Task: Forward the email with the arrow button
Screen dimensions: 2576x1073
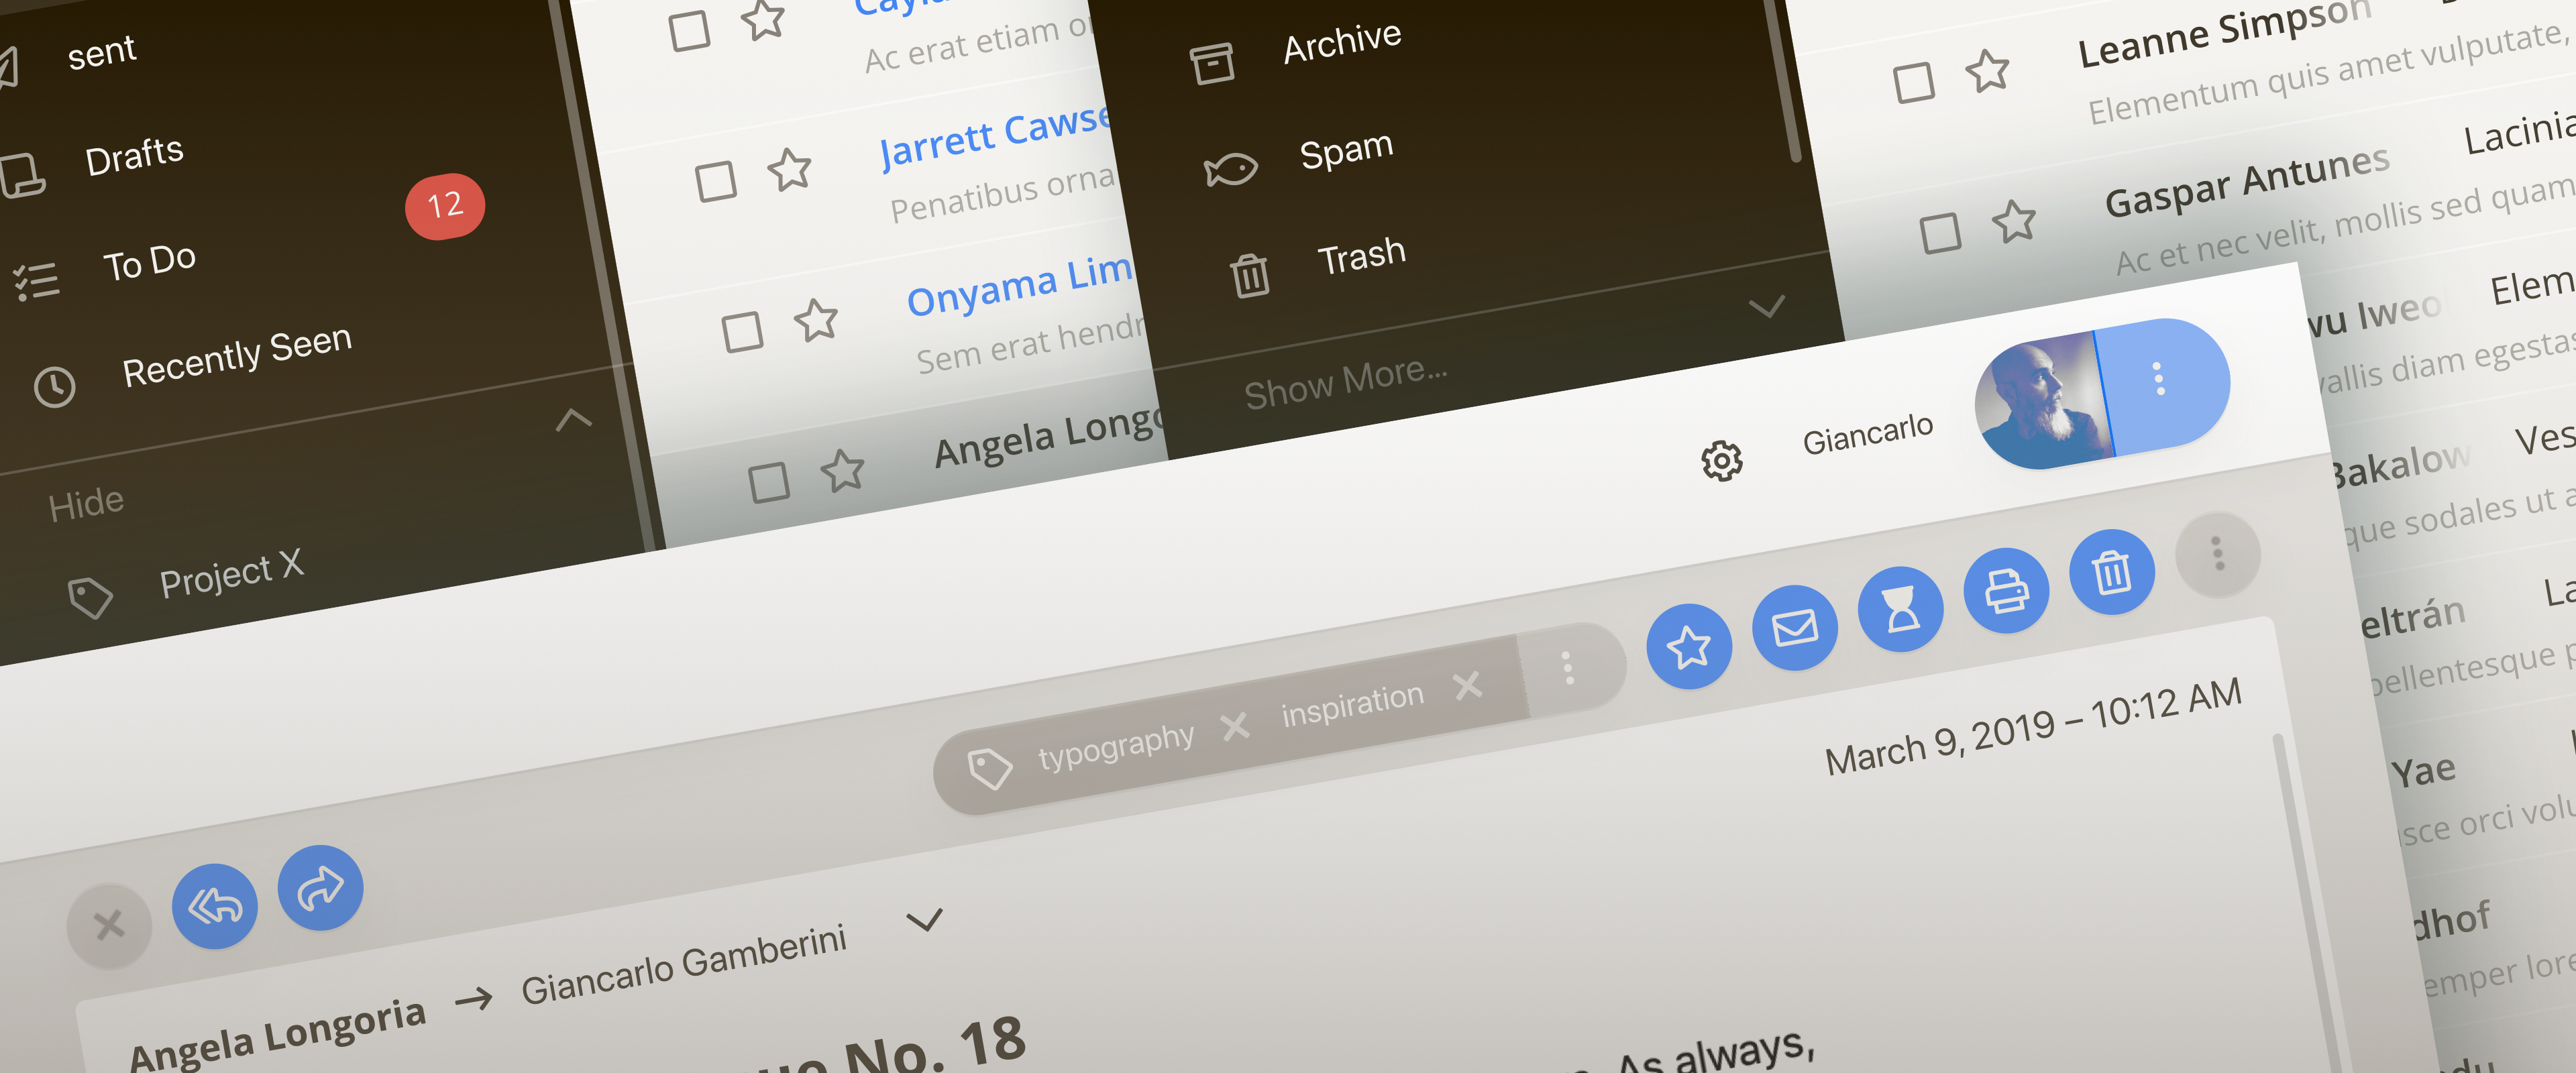Action: tap(320, 888)
